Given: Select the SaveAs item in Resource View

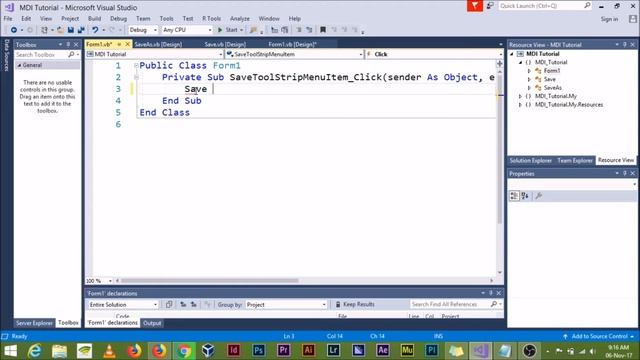Looking at the screenshot, I should coord(553,88).
